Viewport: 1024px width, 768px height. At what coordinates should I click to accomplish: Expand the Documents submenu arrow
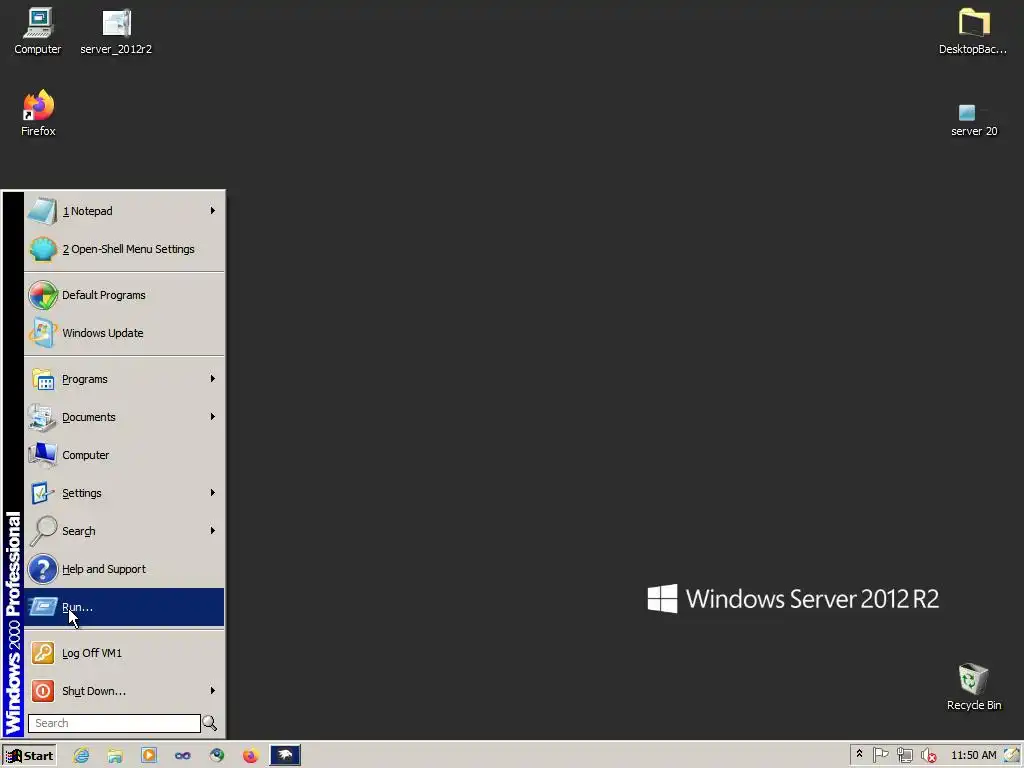coord(212,416)
